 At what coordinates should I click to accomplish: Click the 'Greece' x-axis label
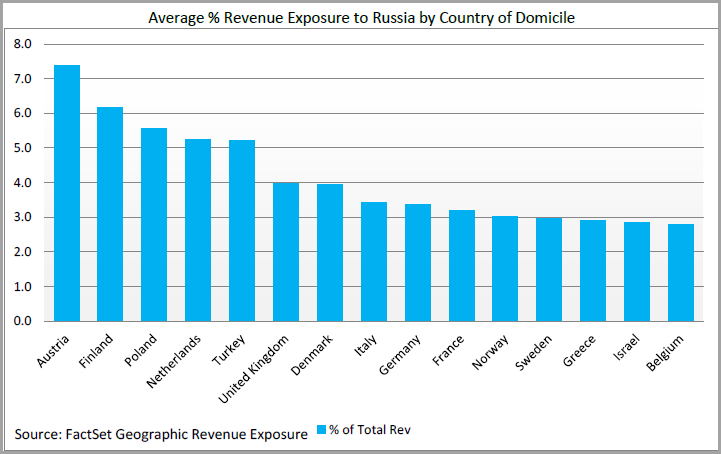[579, 351]
